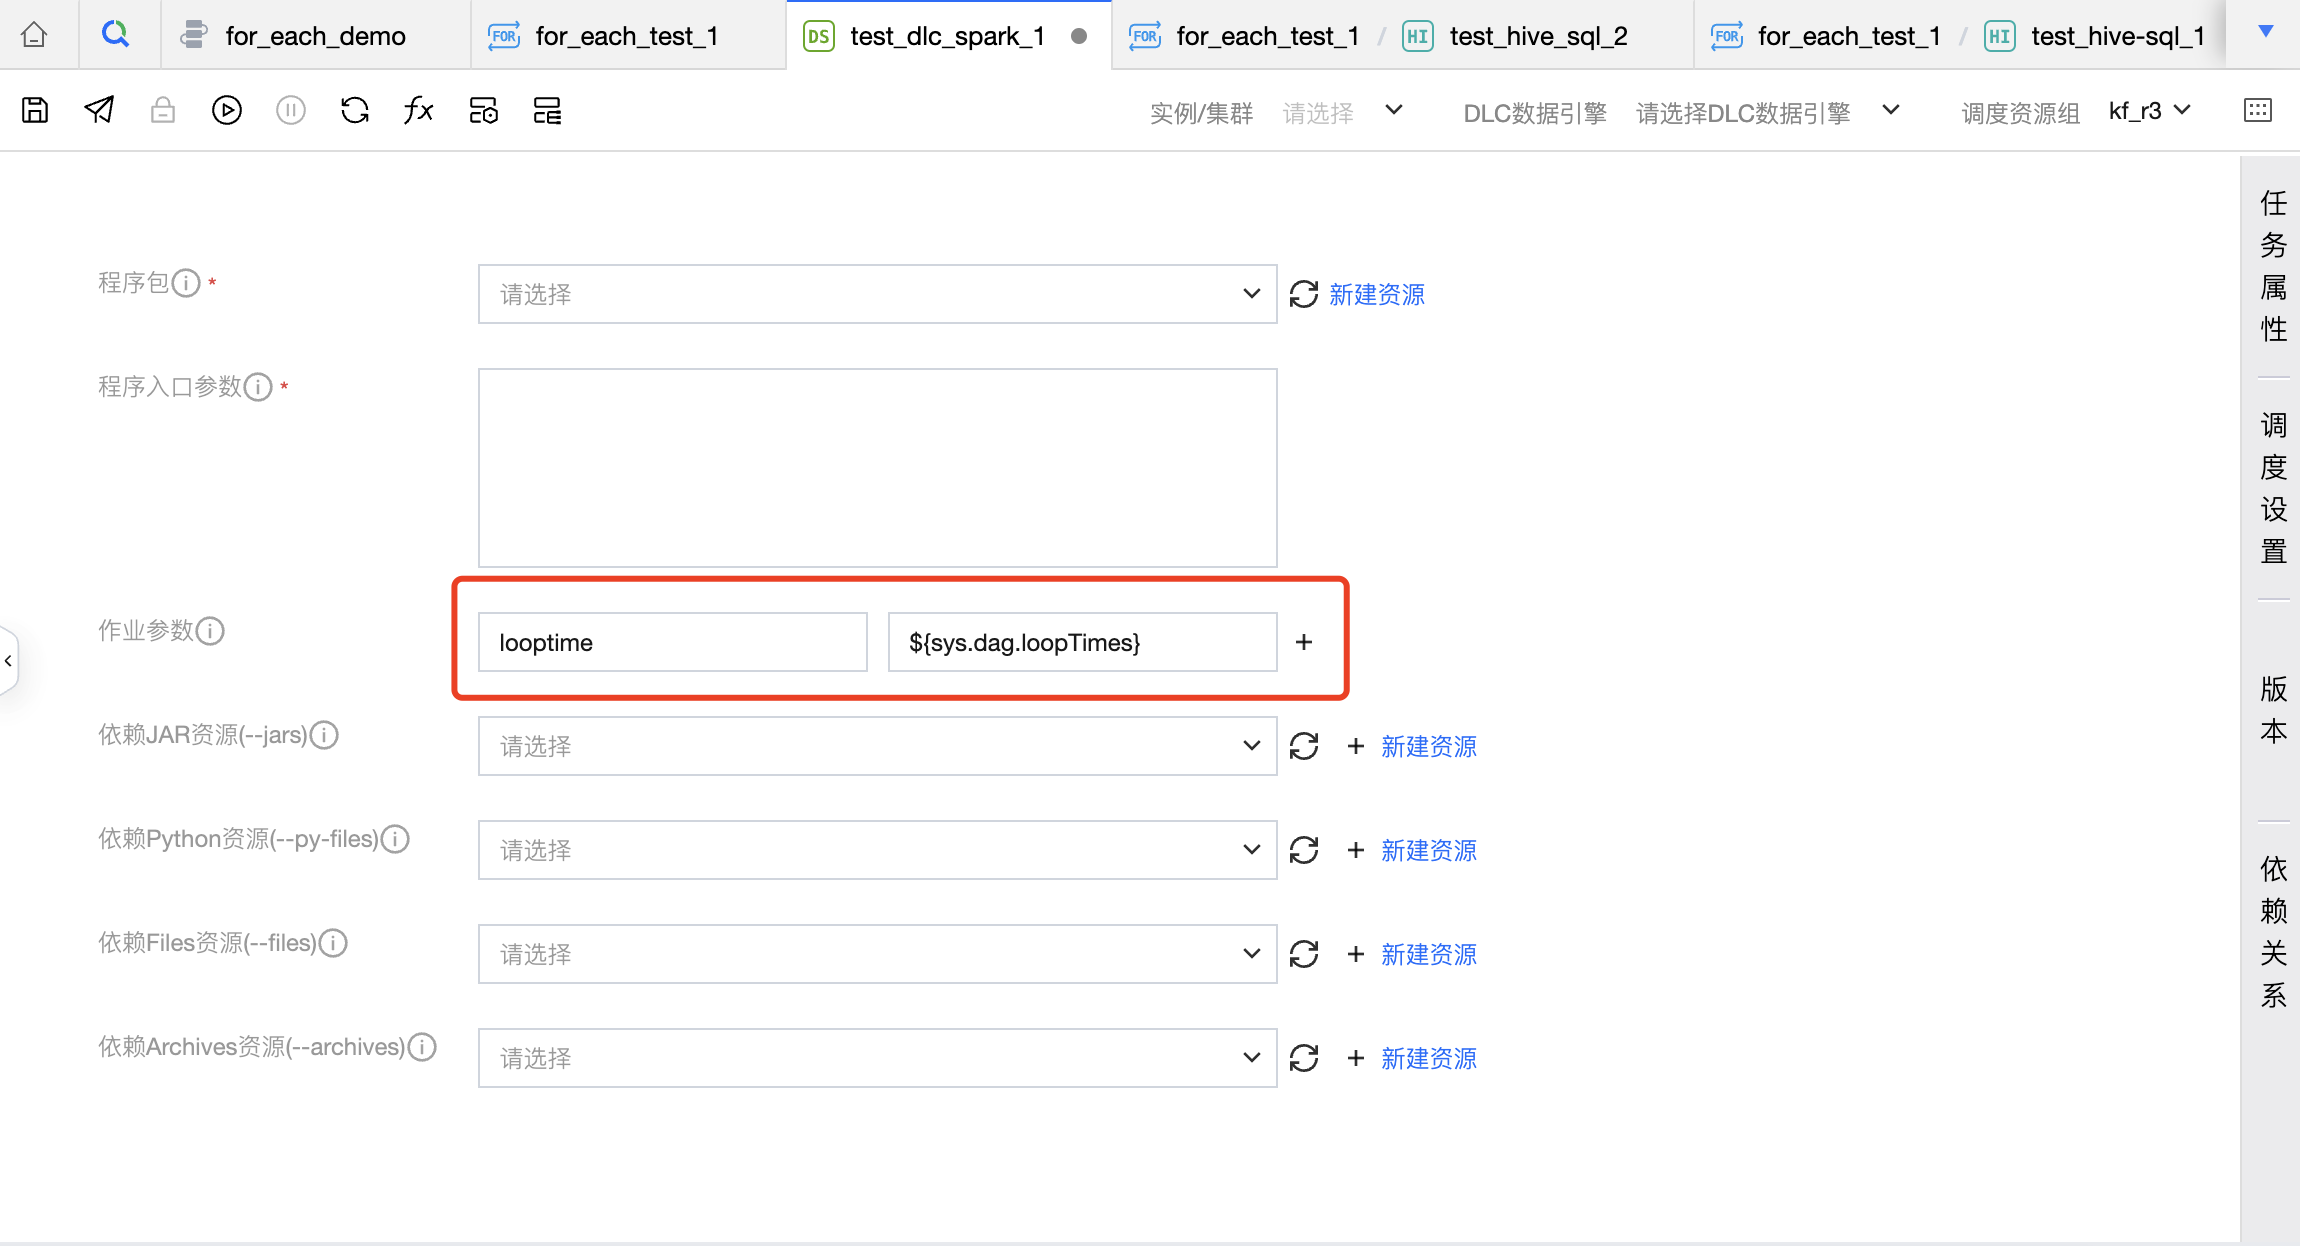
Task: Click the refresh icon in toolbar
Action: (x=355, y=110)
